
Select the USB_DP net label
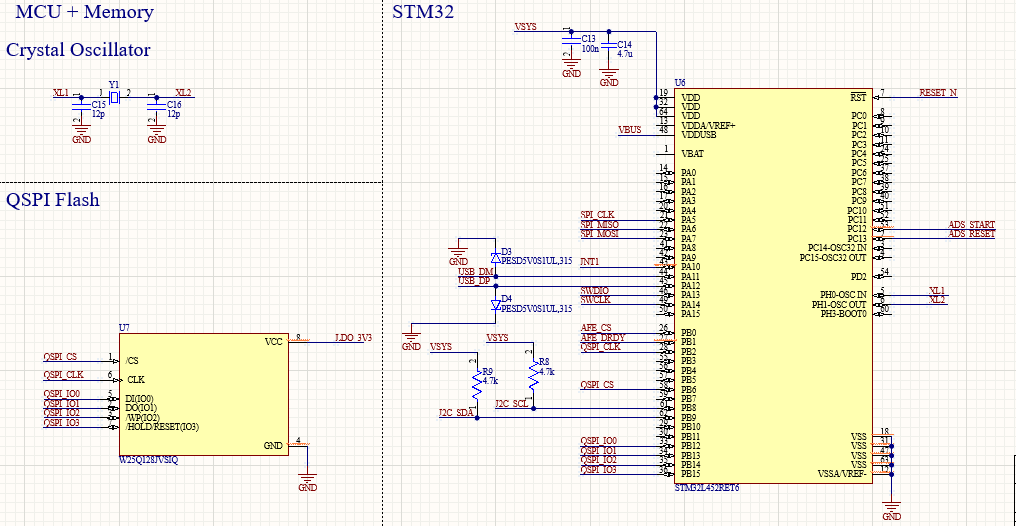click(x=474, y=281)
